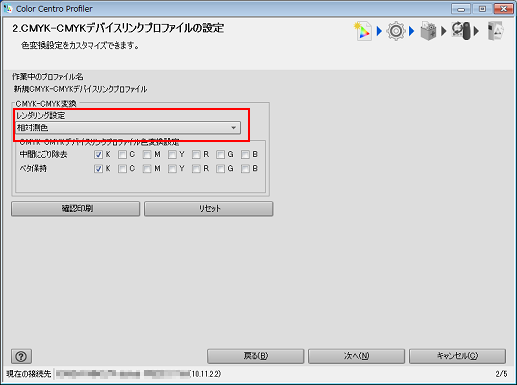
Task: Enable M checkbox in ベタ保持 row
Action: click(x=147, y=169)
